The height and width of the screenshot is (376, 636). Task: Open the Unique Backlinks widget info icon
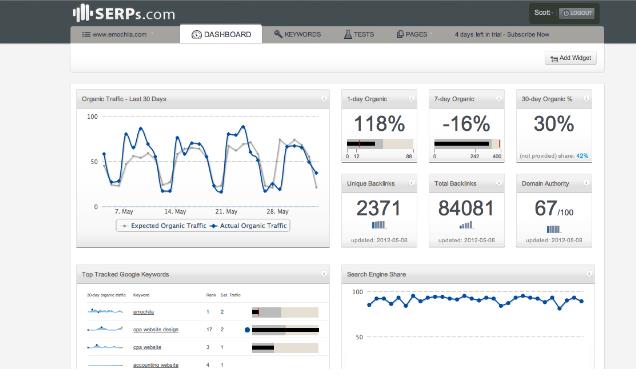click(411, 183)
